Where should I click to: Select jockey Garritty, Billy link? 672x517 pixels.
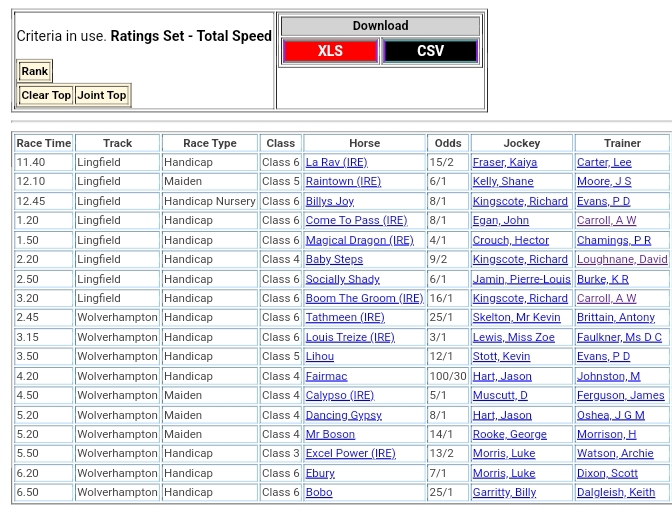coord(504,493)
